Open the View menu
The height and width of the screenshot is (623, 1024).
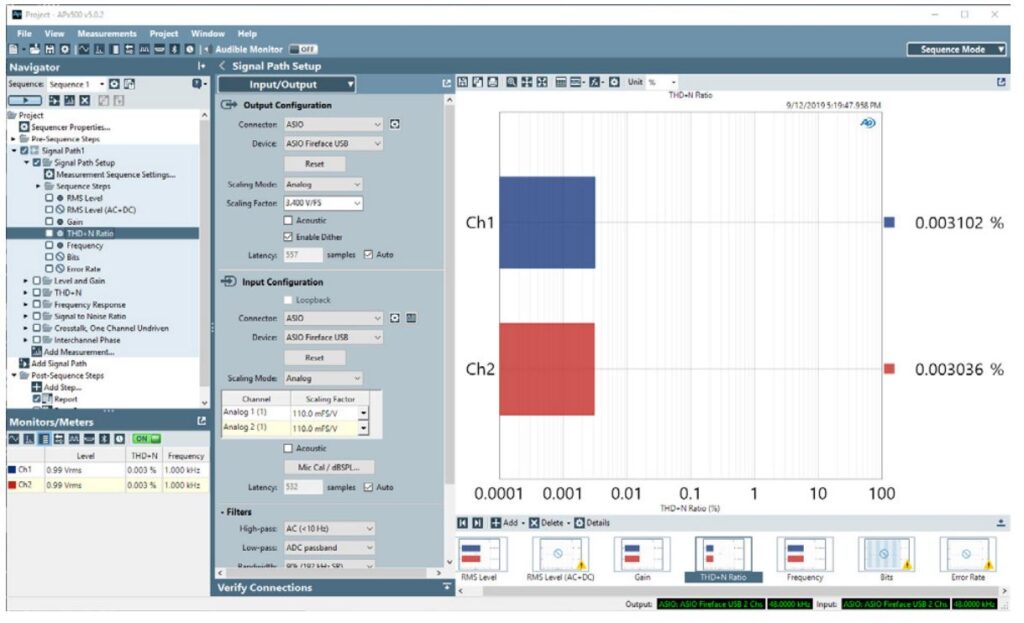(x=54, y=33)
